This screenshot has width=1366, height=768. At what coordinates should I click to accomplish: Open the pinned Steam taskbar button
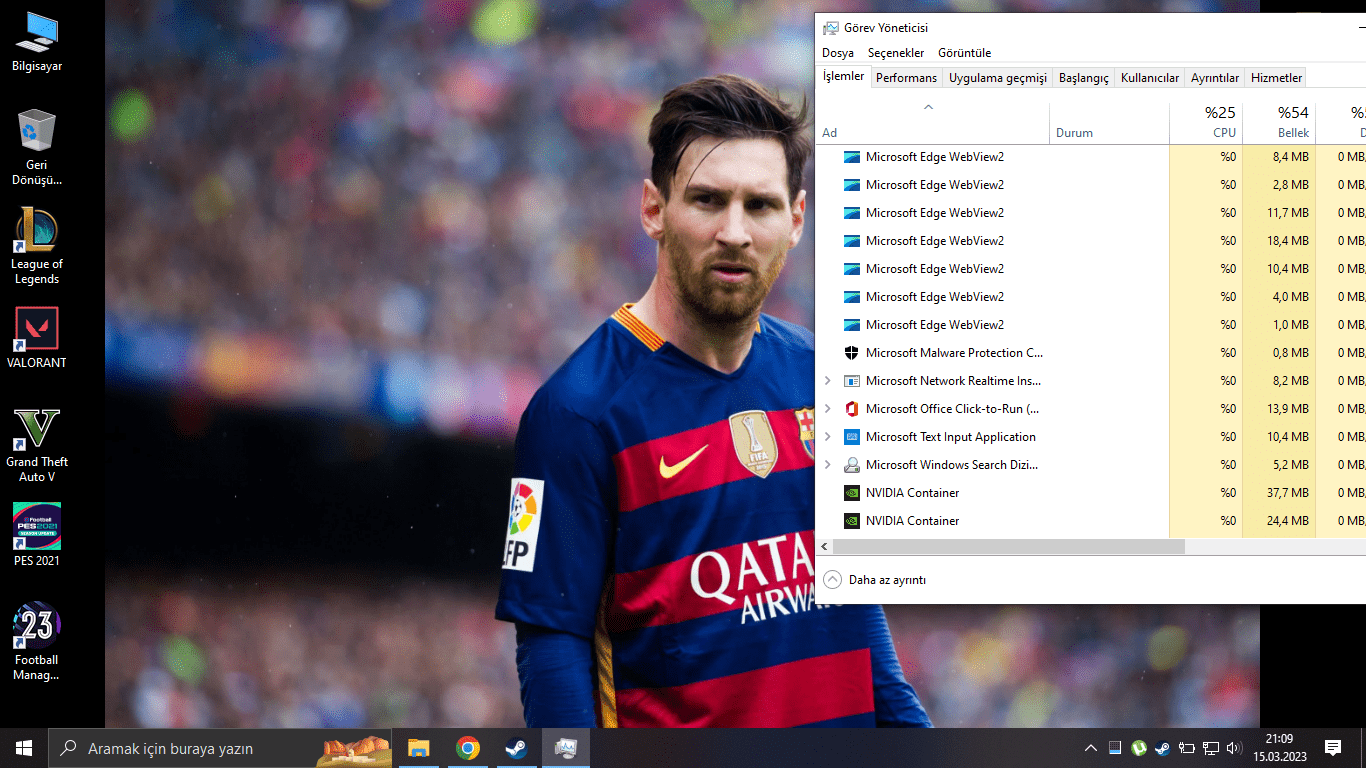pyautogui.click(x=515, y=748)
